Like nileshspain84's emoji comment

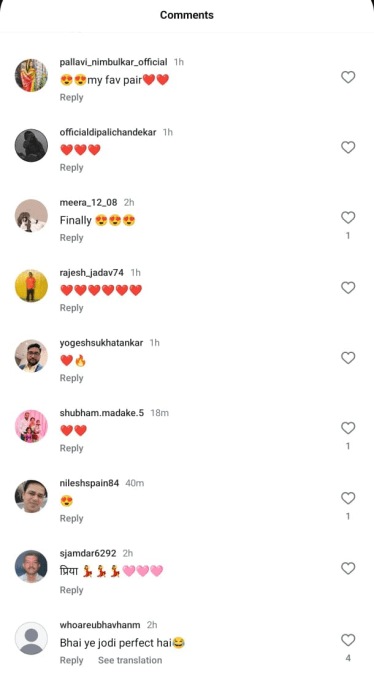coord(348,498)
